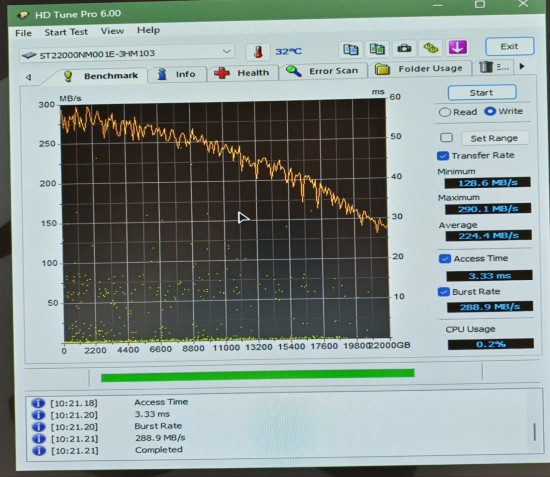
Task: Click the Access Time log entry text
Action: [161, 402]
